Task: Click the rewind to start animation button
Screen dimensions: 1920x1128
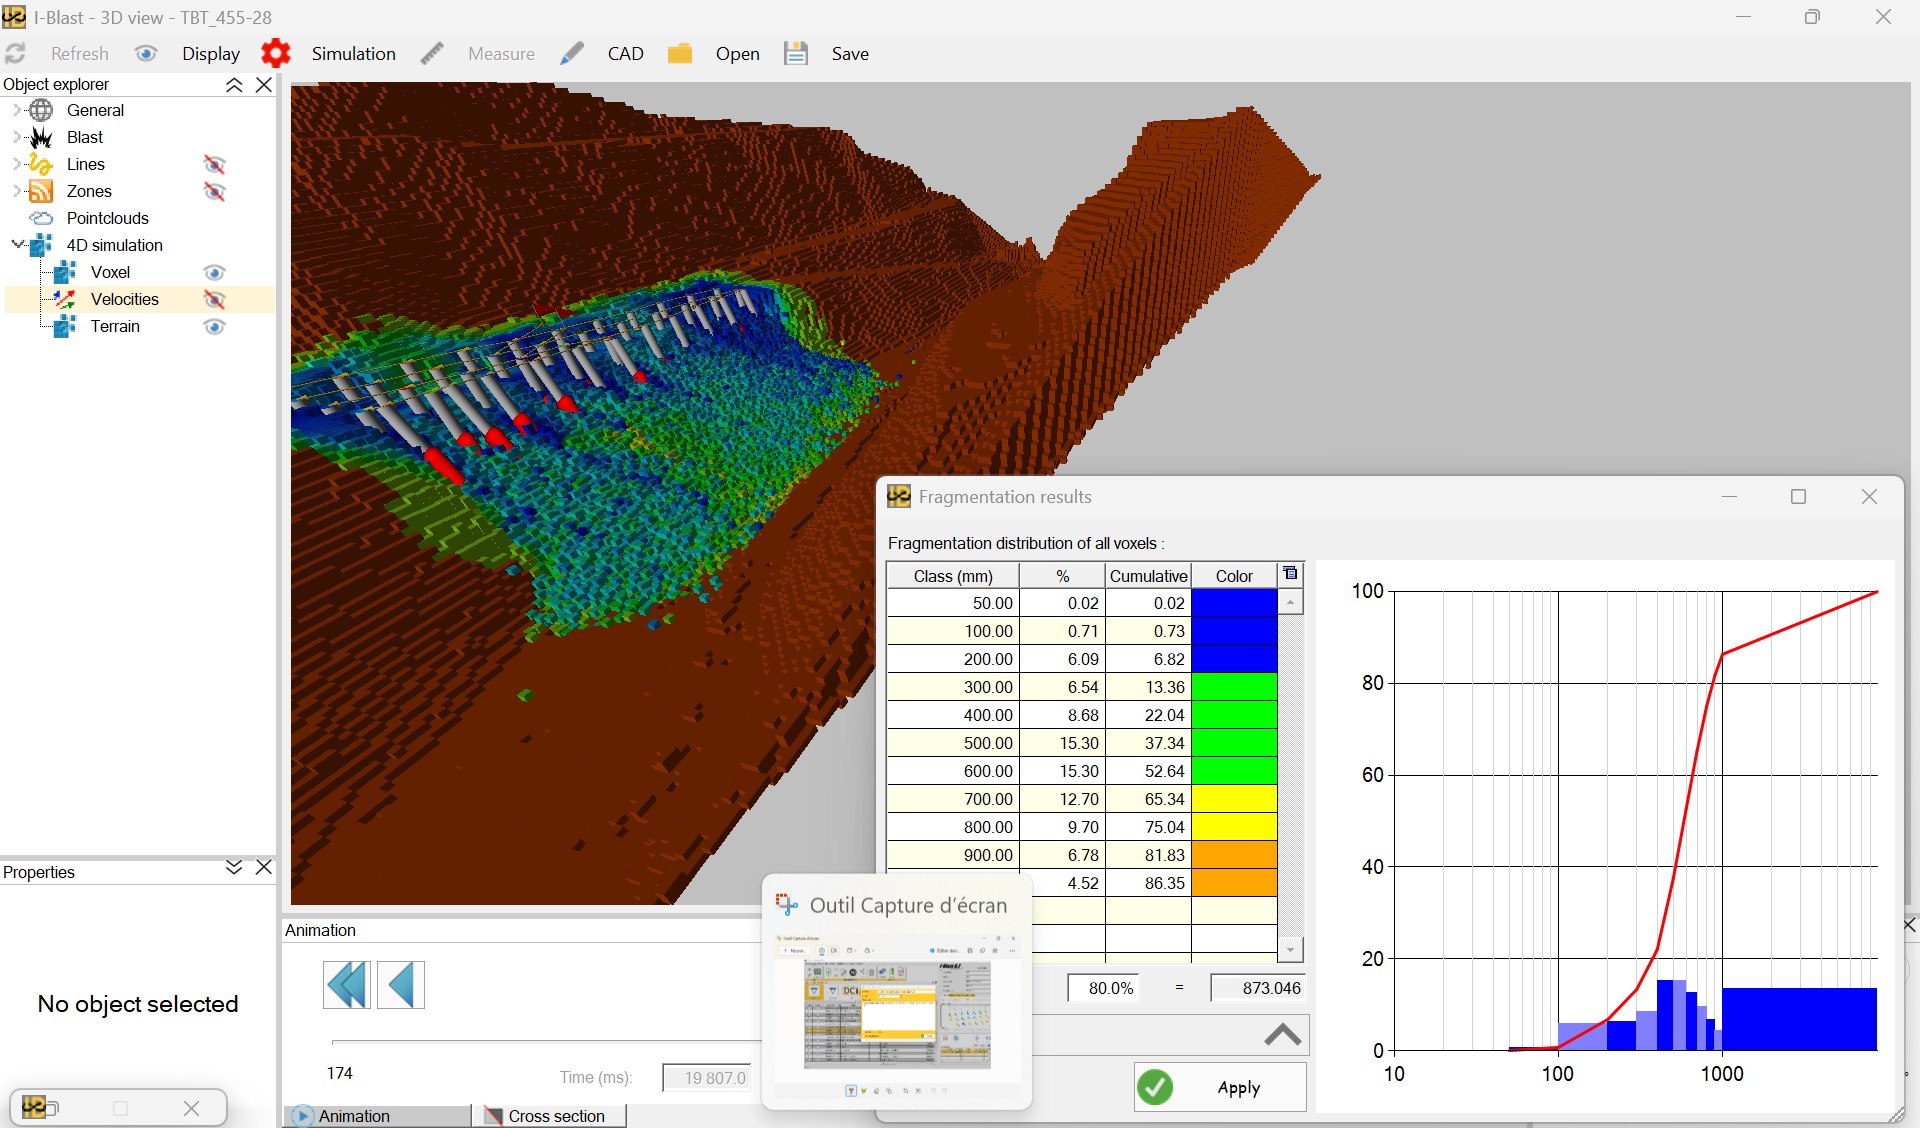Action: tap(346, 985)
